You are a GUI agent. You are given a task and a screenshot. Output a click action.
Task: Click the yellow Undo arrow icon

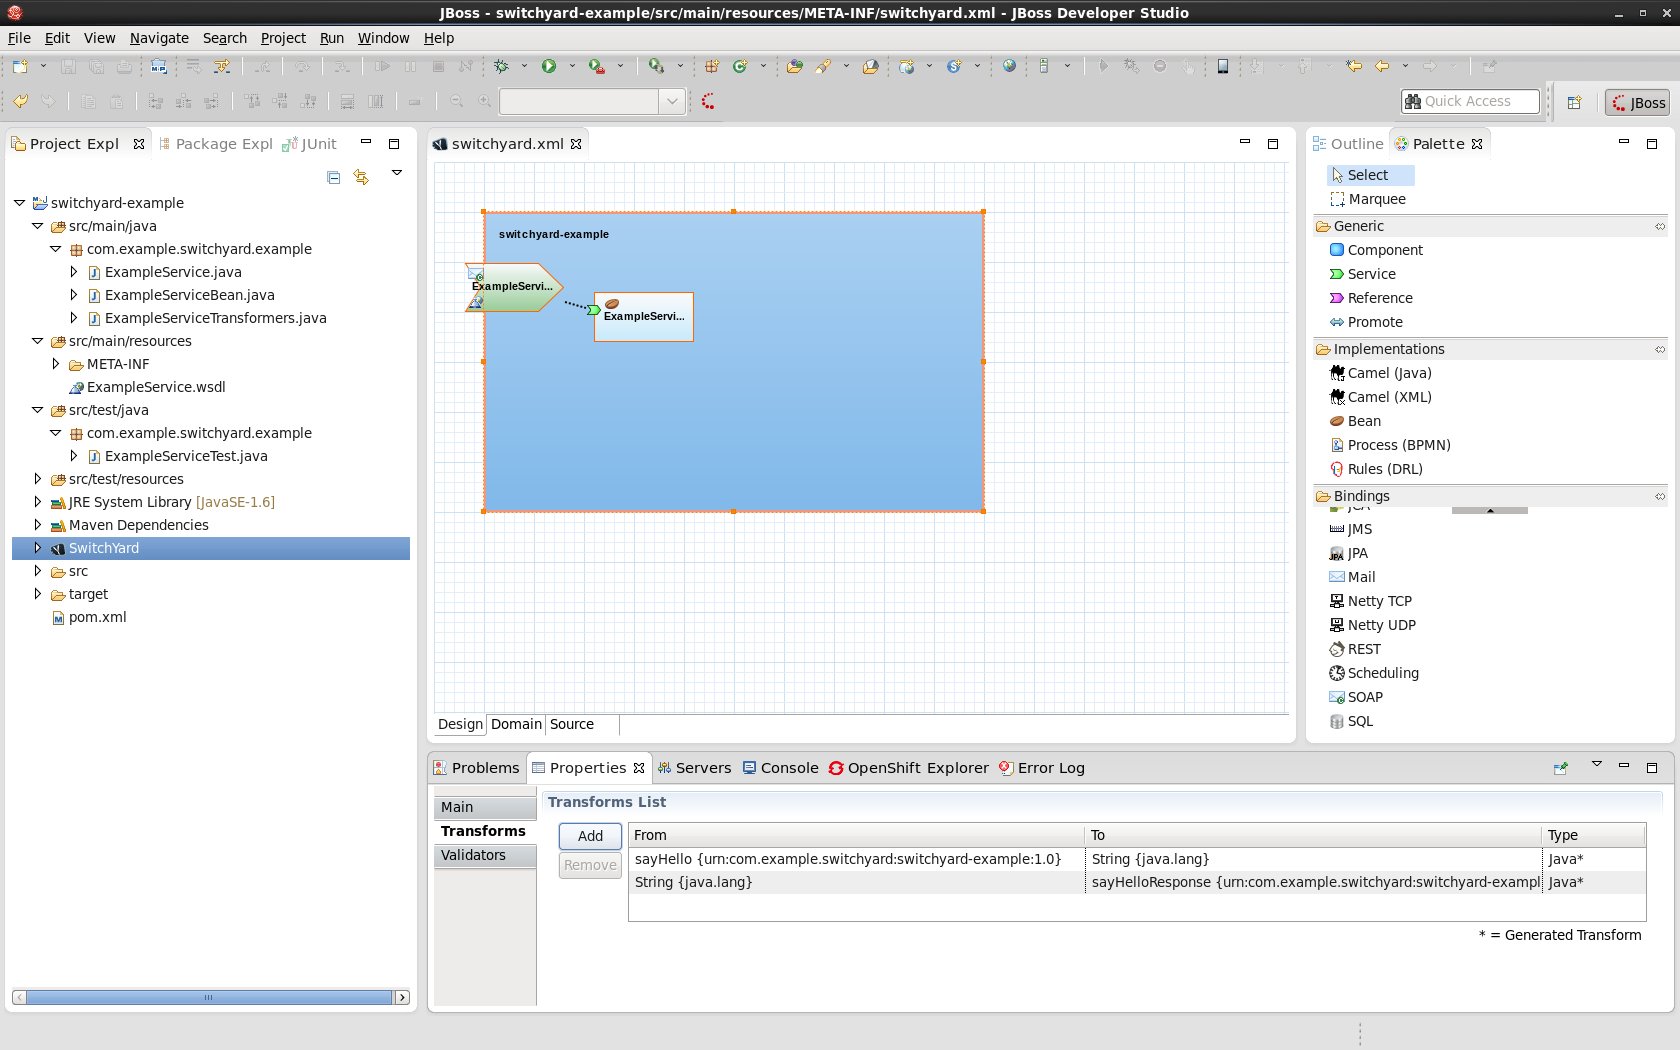20,101
